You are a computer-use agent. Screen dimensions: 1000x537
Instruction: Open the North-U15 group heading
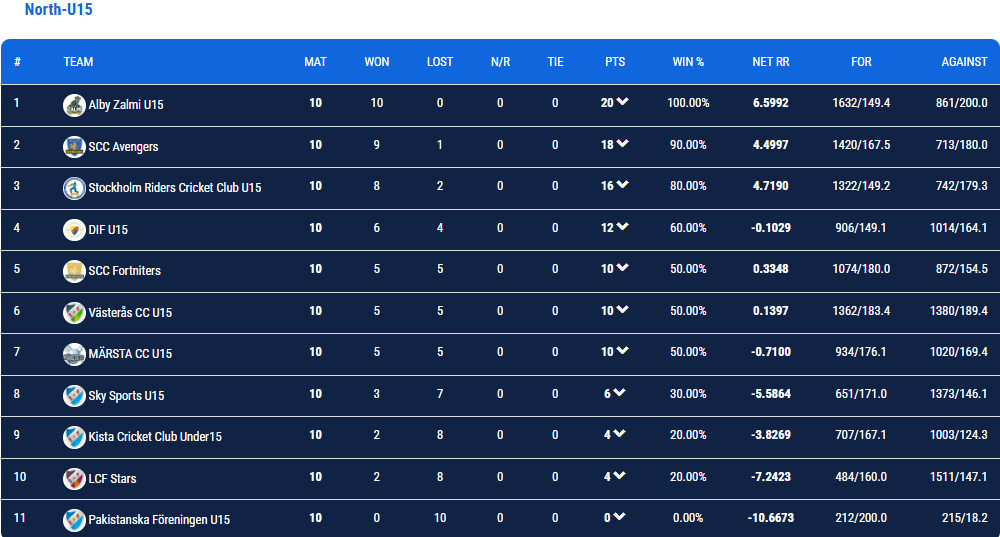click(x=59, y=10)
